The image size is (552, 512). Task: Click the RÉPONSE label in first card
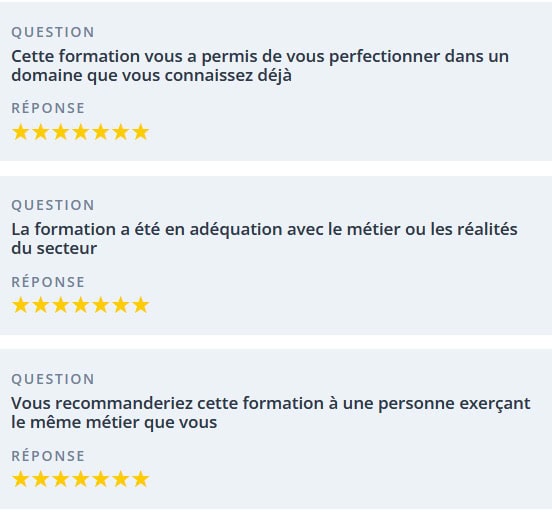(48, 108)
